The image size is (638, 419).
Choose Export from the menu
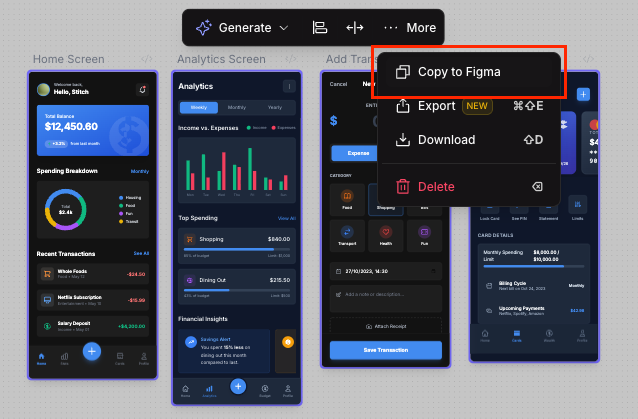pos(436,106)
